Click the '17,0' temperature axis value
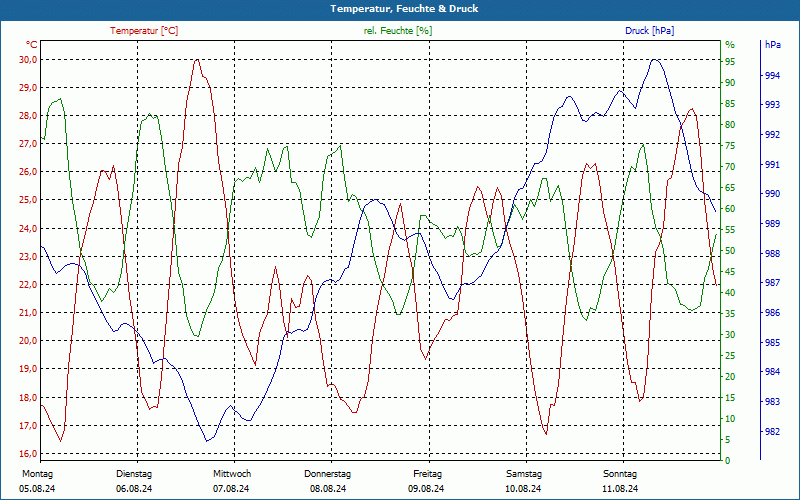 coord(28,426)
